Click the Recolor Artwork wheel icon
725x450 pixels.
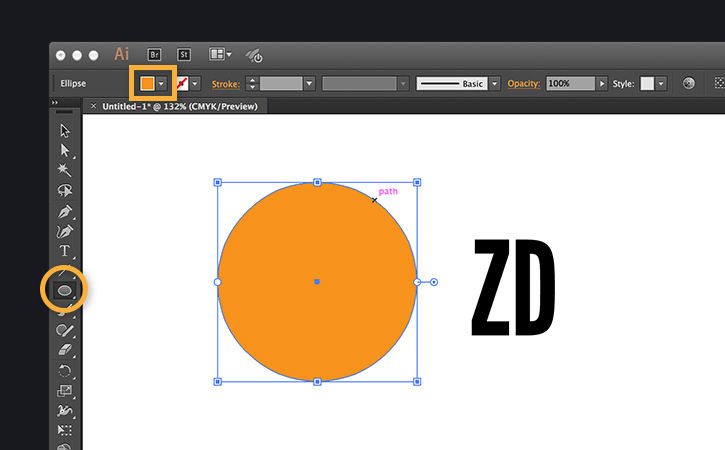688,83
